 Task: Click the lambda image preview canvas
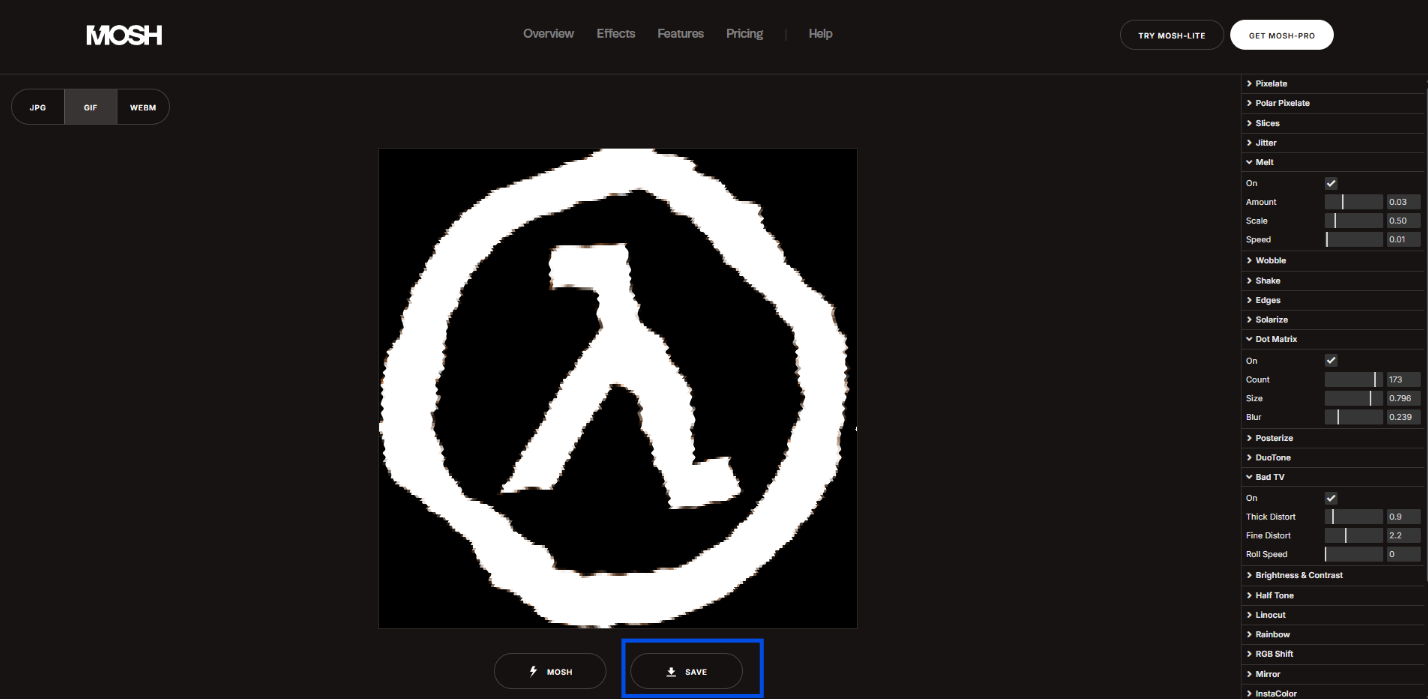click(x=618, y=388)
